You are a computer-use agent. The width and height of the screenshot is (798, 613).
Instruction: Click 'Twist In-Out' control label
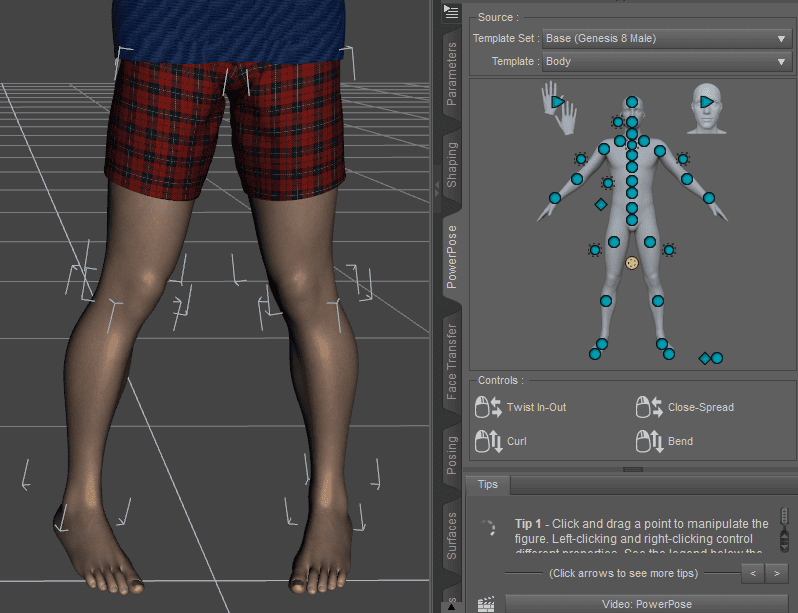pyautogui.click(x=536, y=407)
